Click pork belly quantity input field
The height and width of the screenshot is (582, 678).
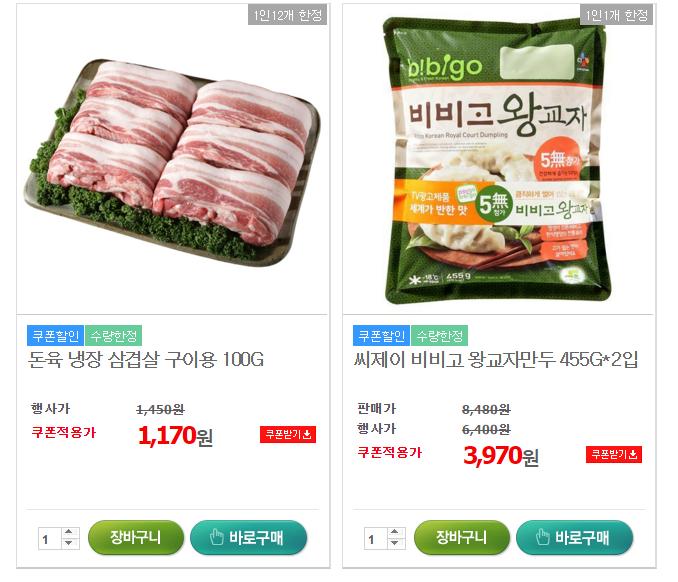[50, 539]
